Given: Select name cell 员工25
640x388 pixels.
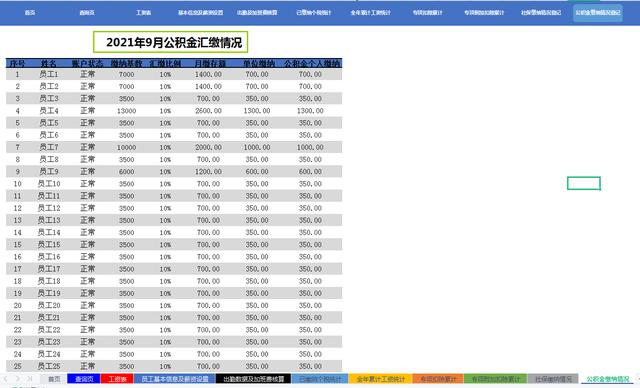Looking at the screenshot, I should (49, 366).
